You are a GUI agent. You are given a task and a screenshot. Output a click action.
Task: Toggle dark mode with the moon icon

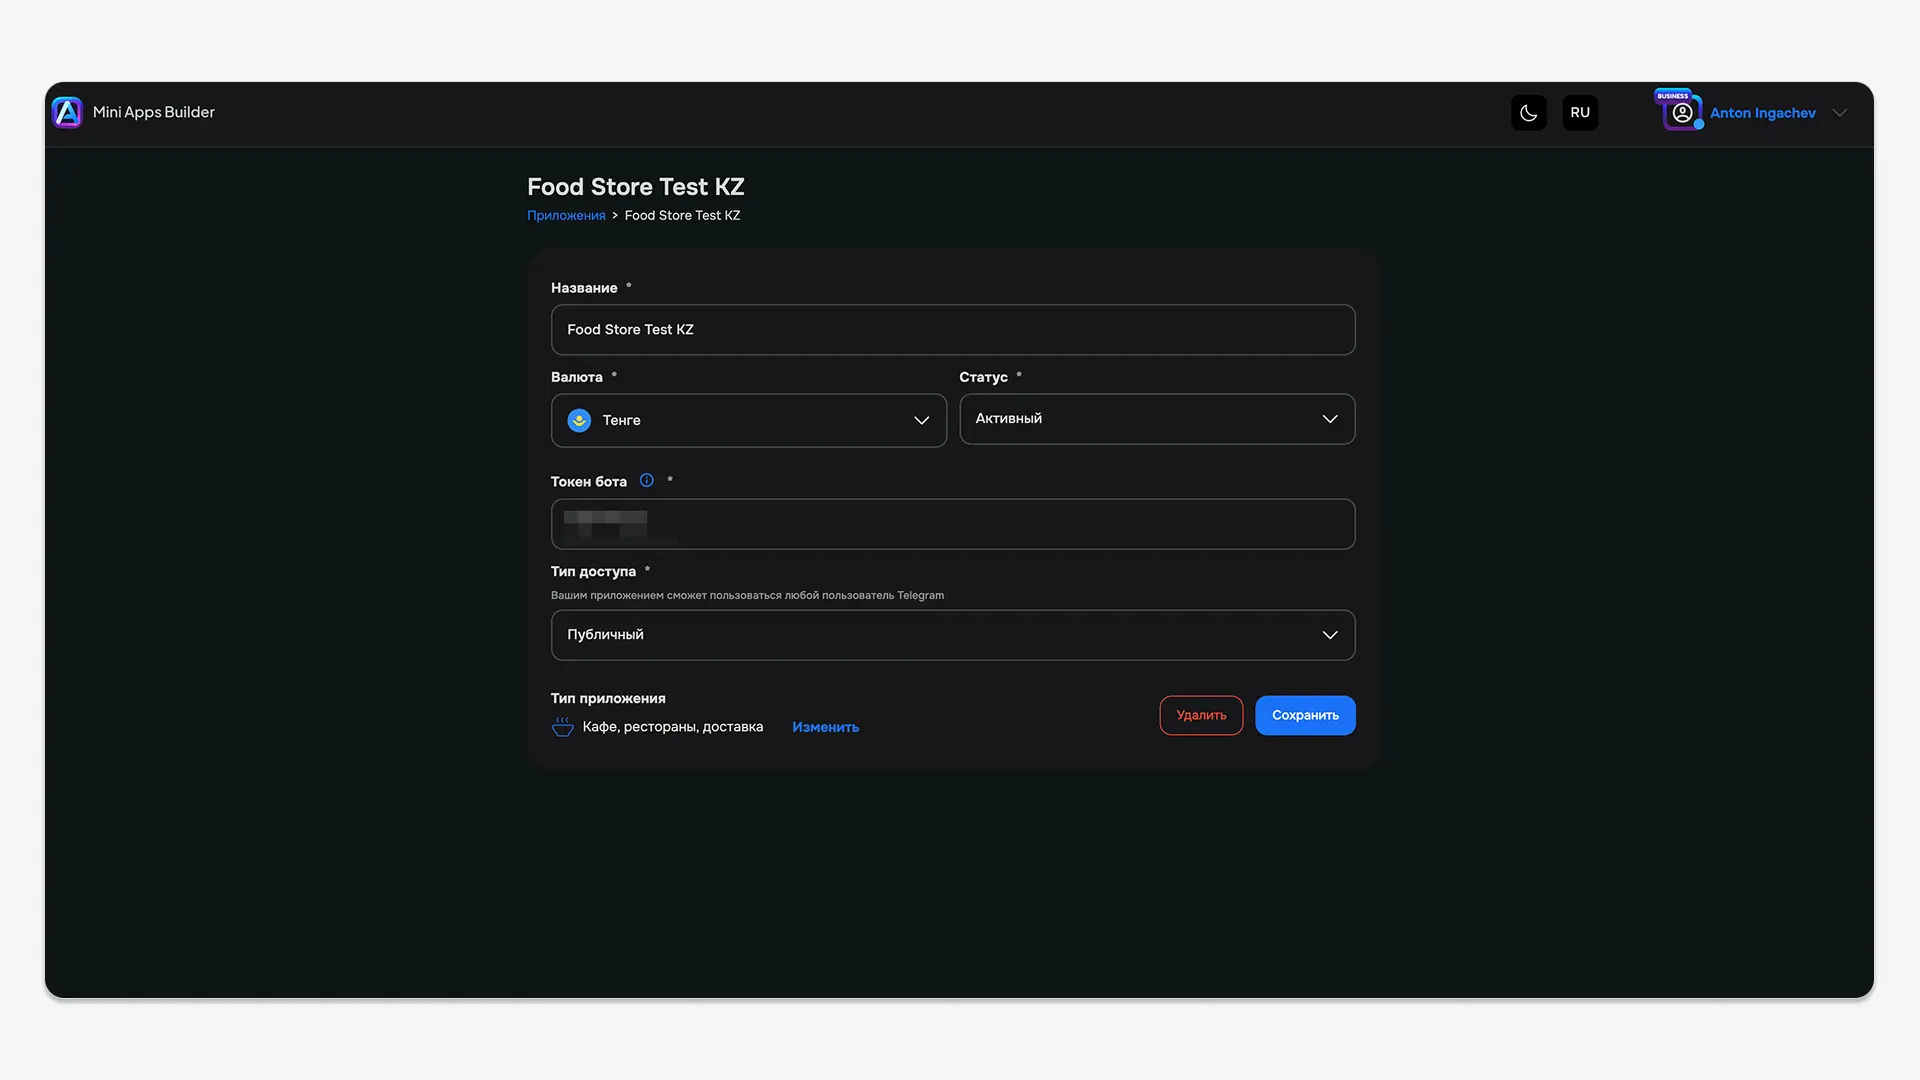click(x=1528, y=113)
